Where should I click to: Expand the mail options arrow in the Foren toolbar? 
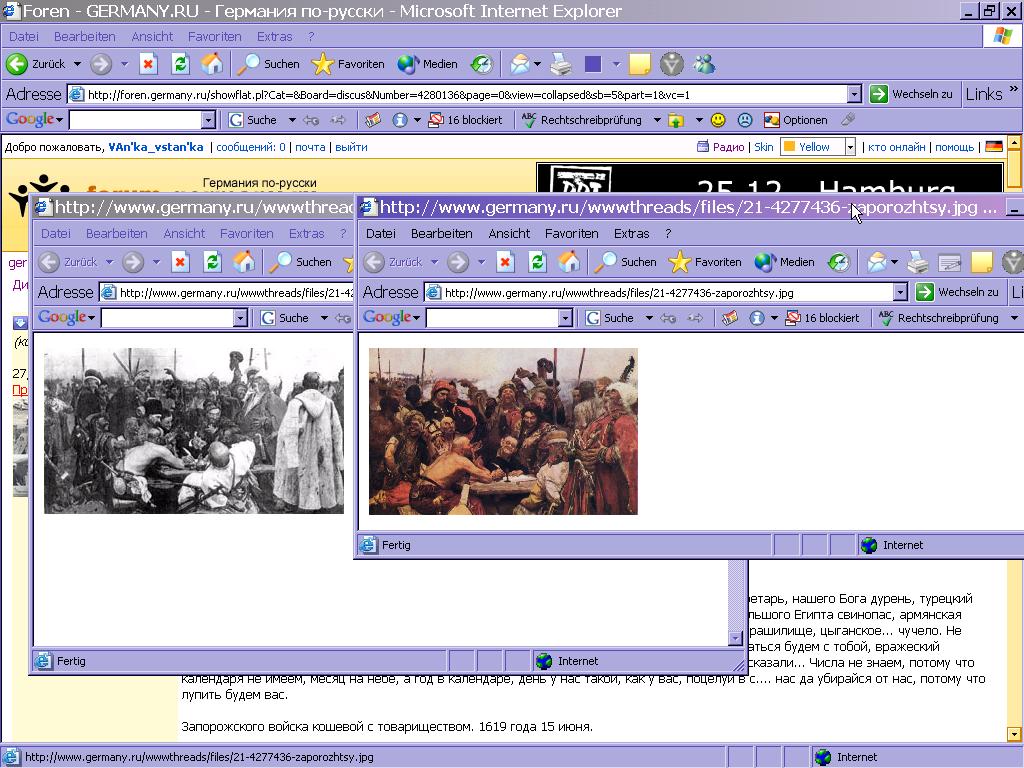click(537, 64)
